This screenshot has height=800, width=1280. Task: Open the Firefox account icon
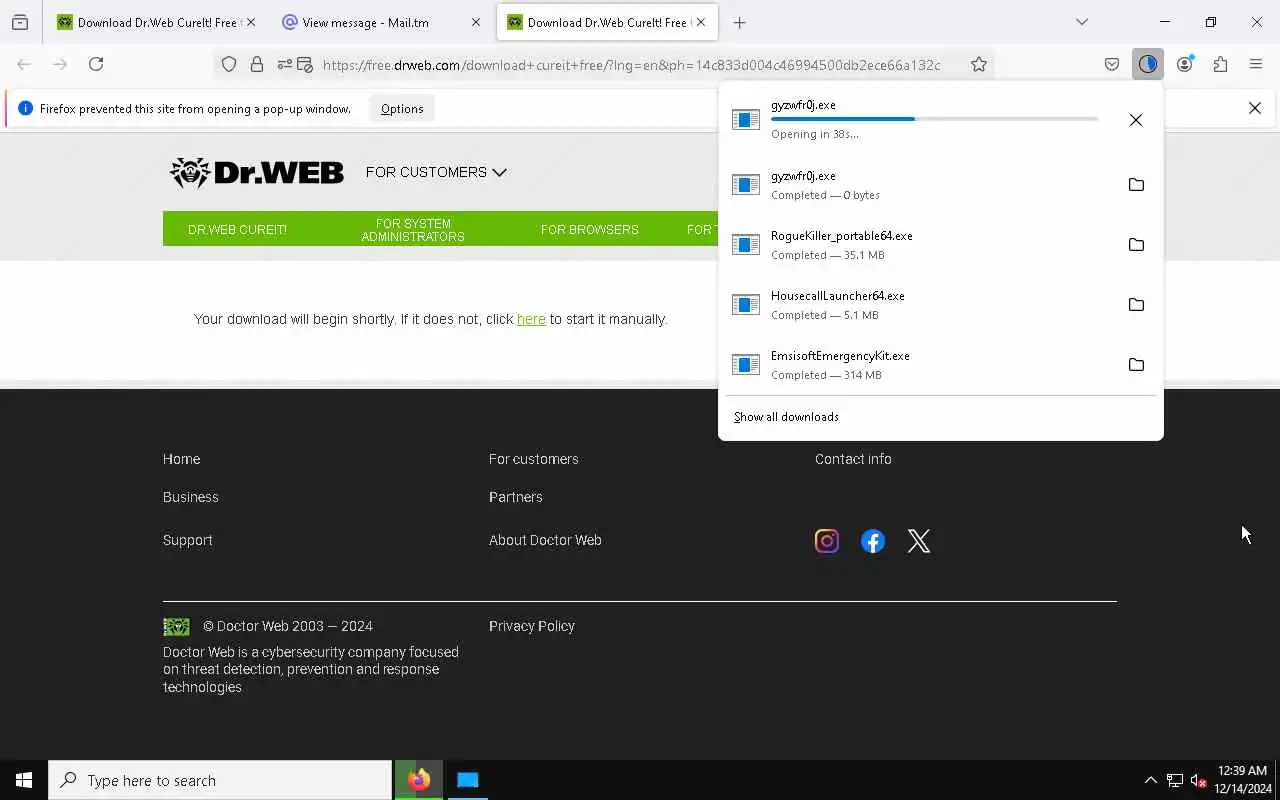tap(1185, 64)
